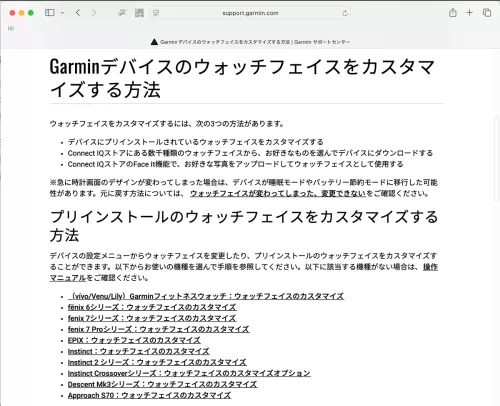Select the Garmin サポートセンター tab
Image resolution: width=500 pixels, height=406 pixels.
[x=250, y=42]
